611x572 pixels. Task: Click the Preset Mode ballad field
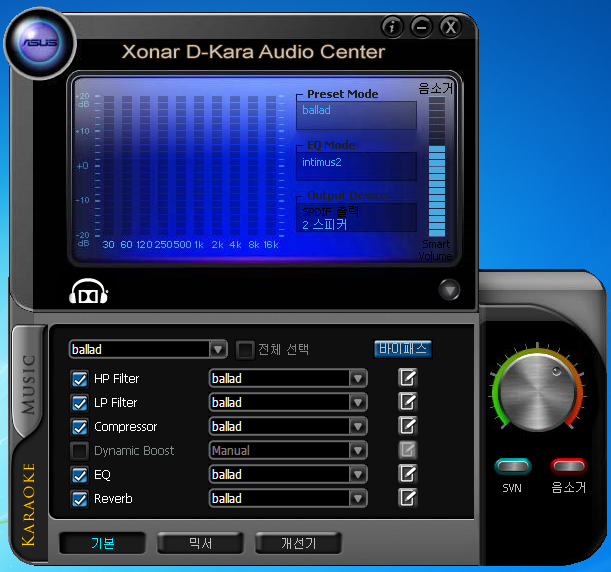click(356, 115)
